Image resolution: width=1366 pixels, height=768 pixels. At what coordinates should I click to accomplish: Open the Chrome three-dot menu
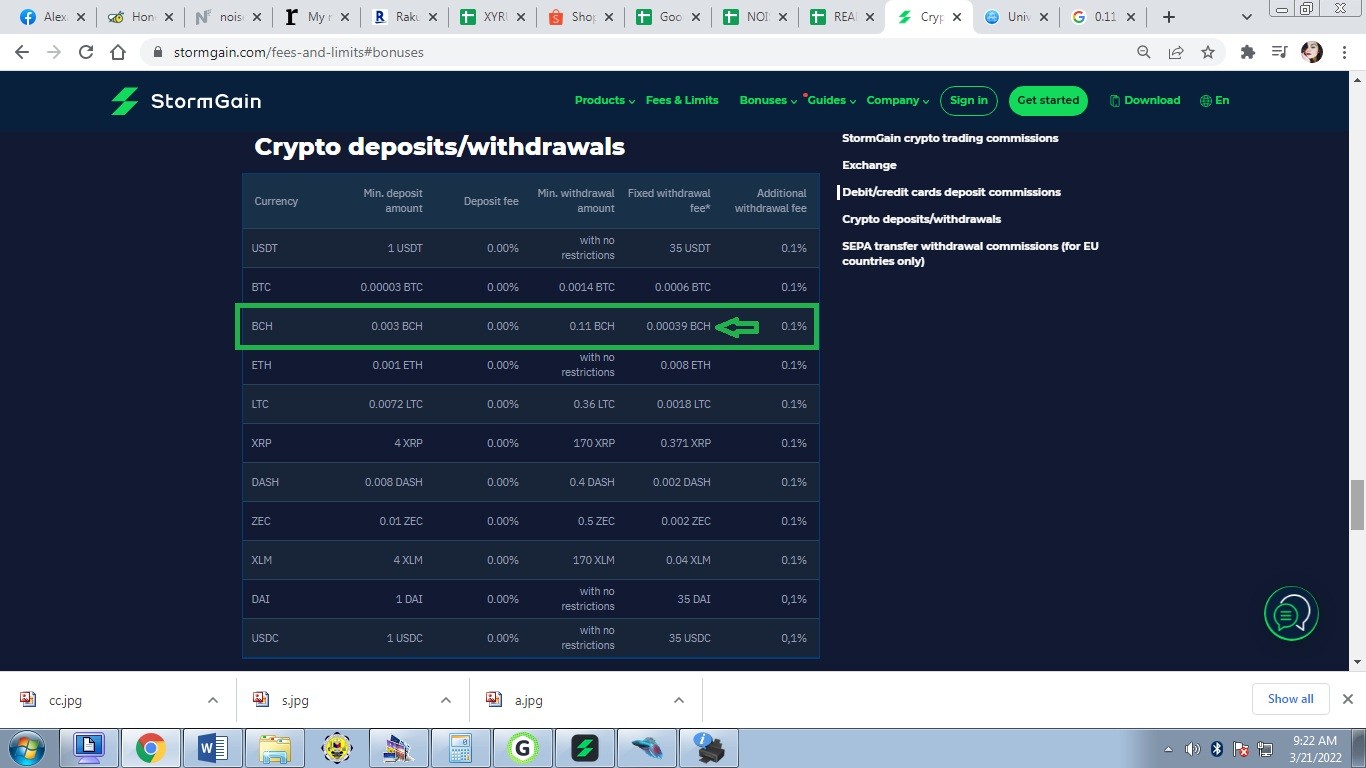(x=1343, y=52)
